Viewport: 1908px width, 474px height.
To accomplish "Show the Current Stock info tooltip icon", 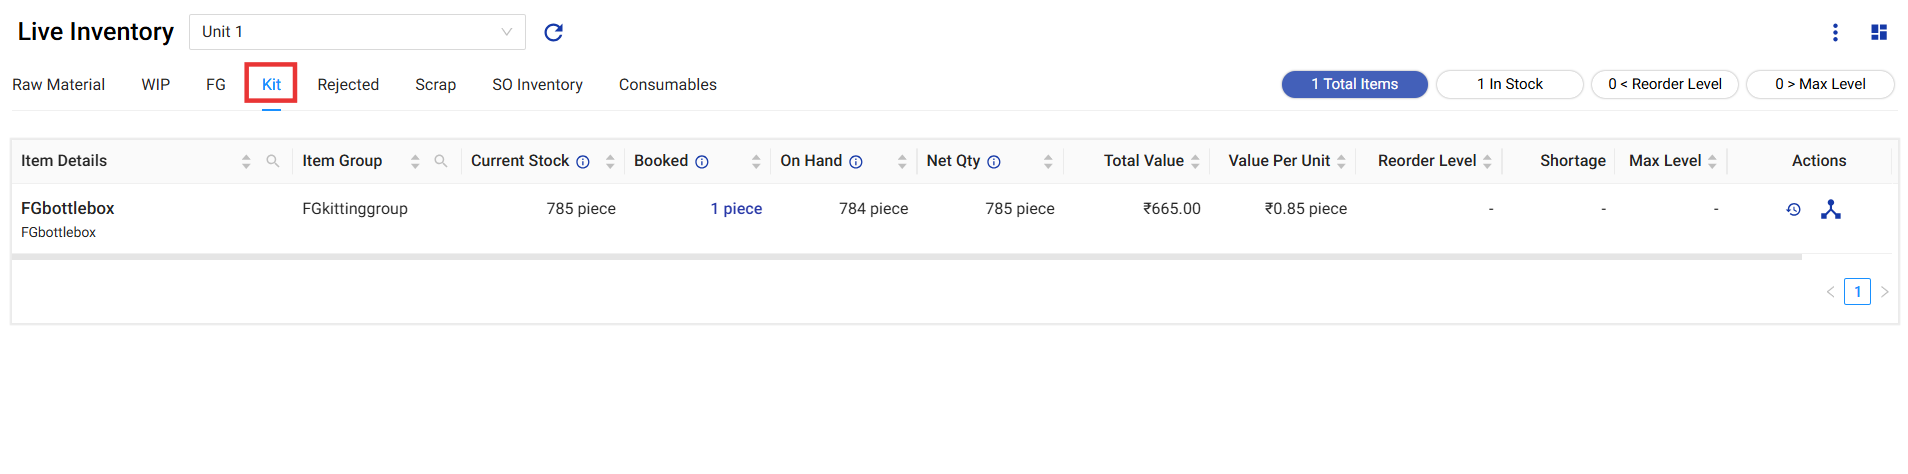I will click(583, 162).
